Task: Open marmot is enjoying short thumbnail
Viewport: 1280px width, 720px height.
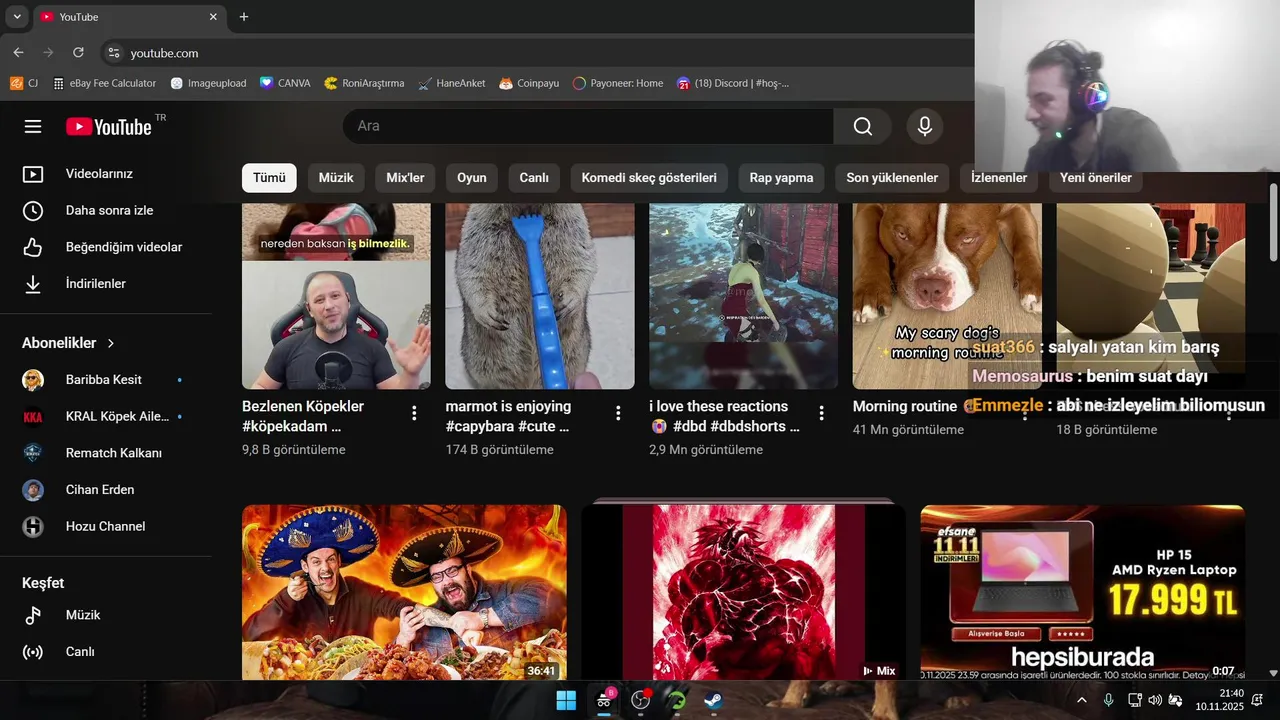Action: click(x=540, y=296)
